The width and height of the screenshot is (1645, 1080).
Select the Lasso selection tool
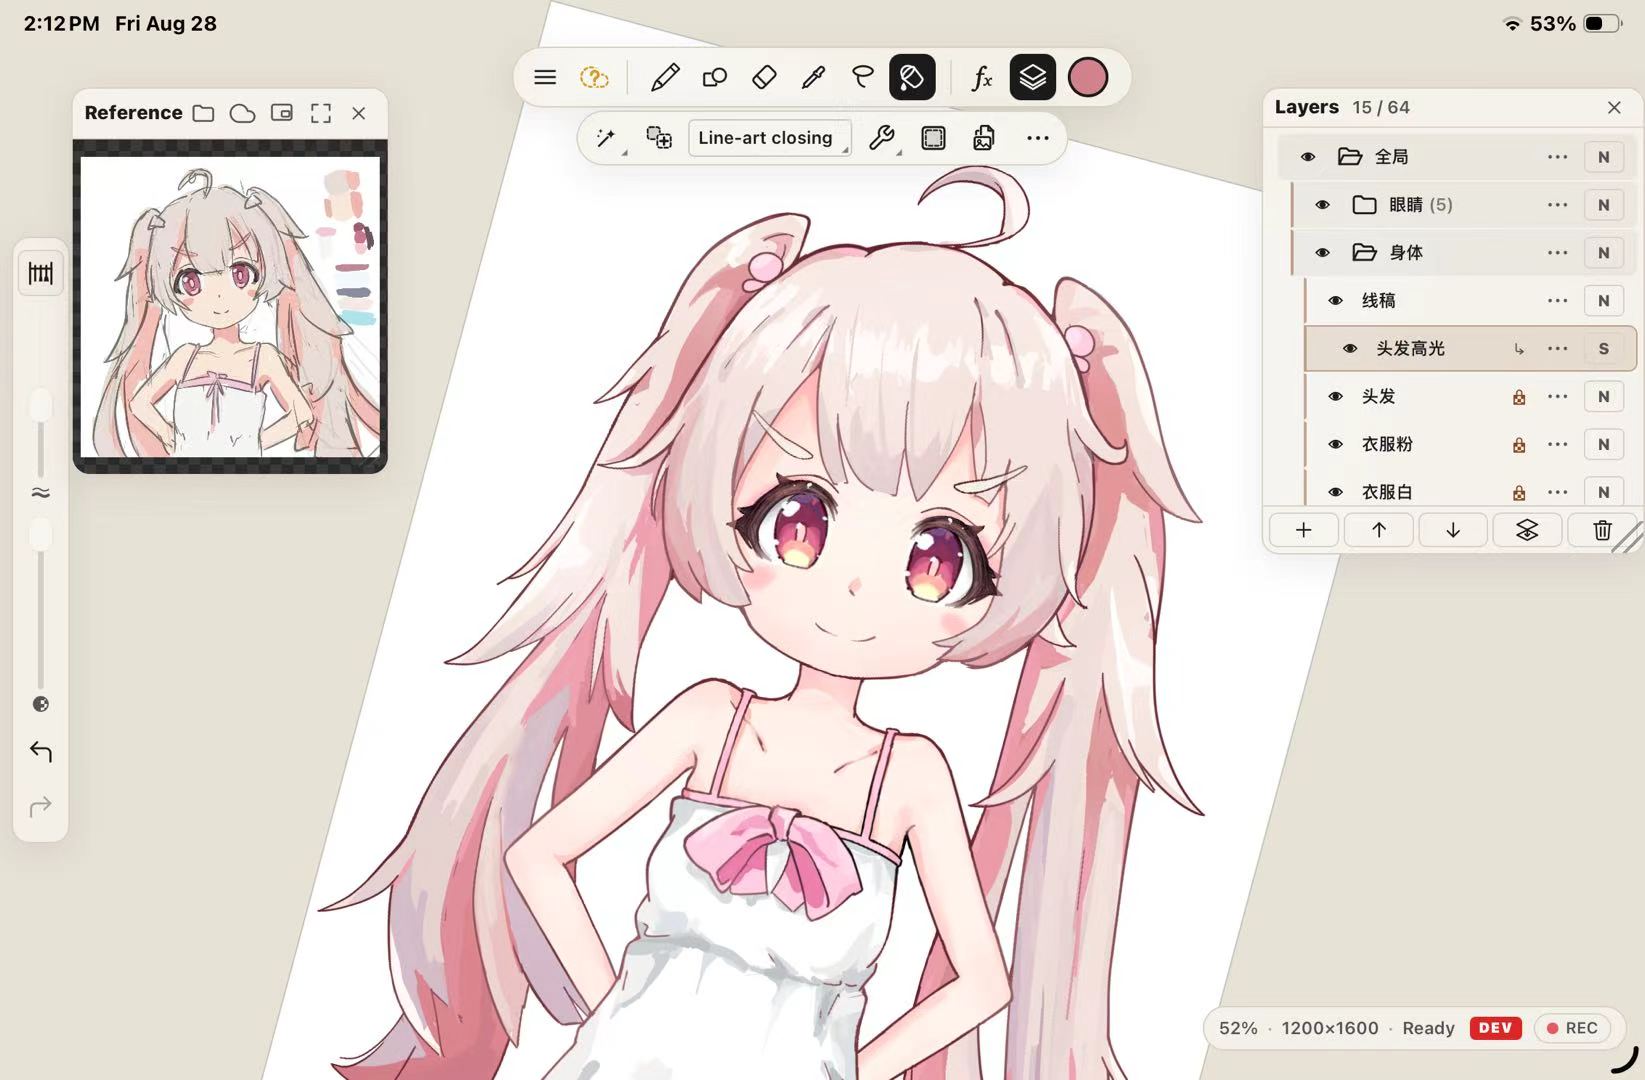(x=862, y=77)
